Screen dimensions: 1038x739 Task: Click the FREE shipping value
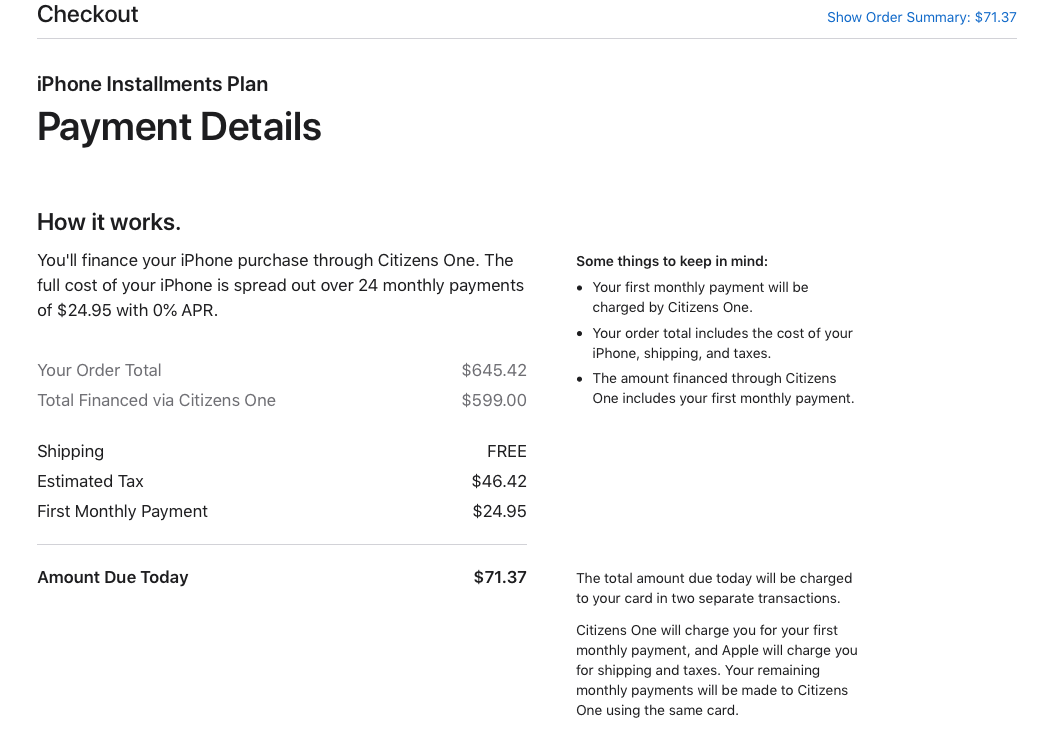[x=506, y=451]
